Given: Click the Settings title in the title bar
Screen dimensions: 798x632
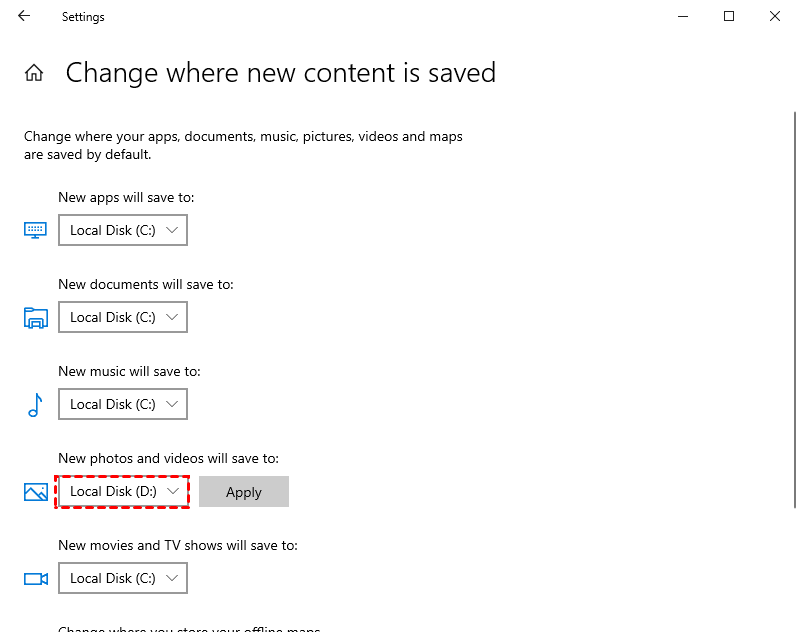Looking at the screenshot, I should pos(83,17).
